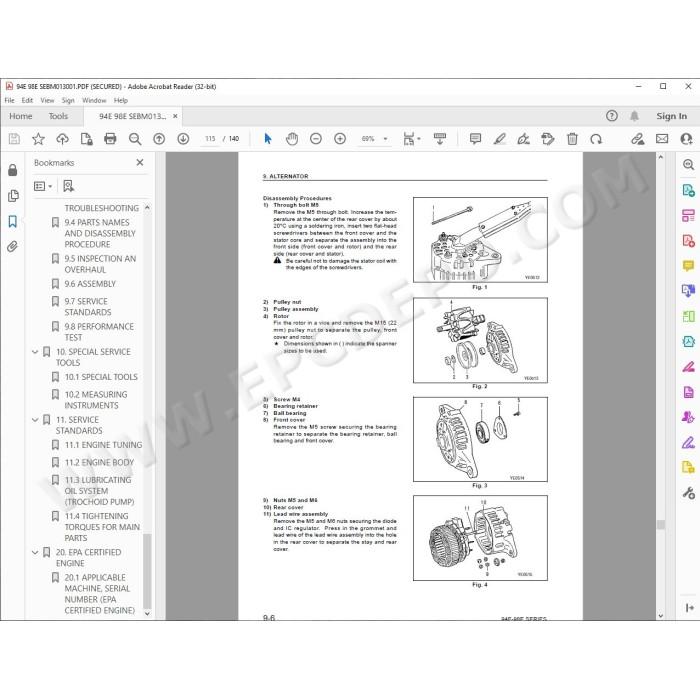Open the Comment tool in right pane
Image resolution: width=700 pixels, height=700 pixels.
coord(688,266)
